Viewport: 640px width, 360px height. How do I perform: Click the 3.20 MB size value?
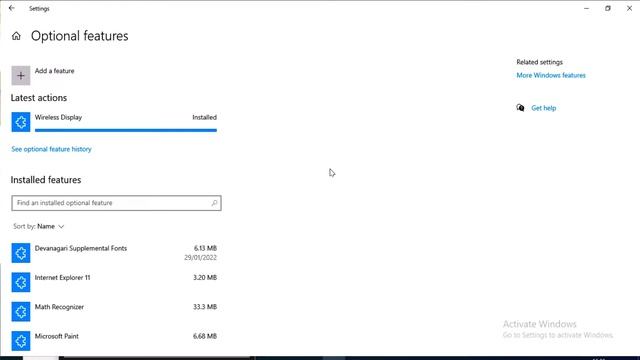pyautogui.click(x=205, y=278)
